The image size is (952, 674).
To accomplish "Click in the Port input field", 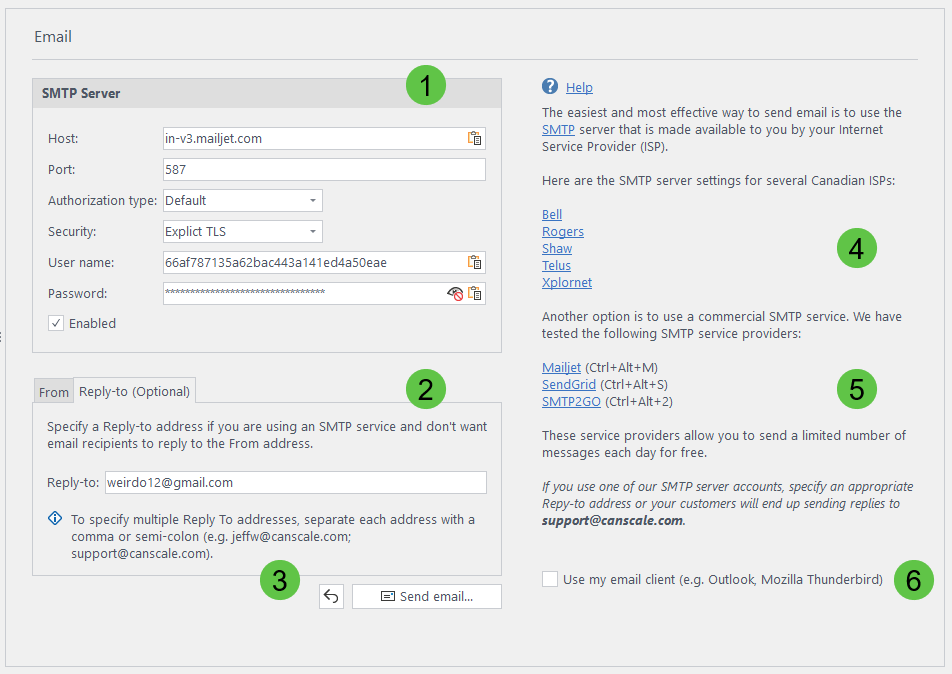I will 323,170.
